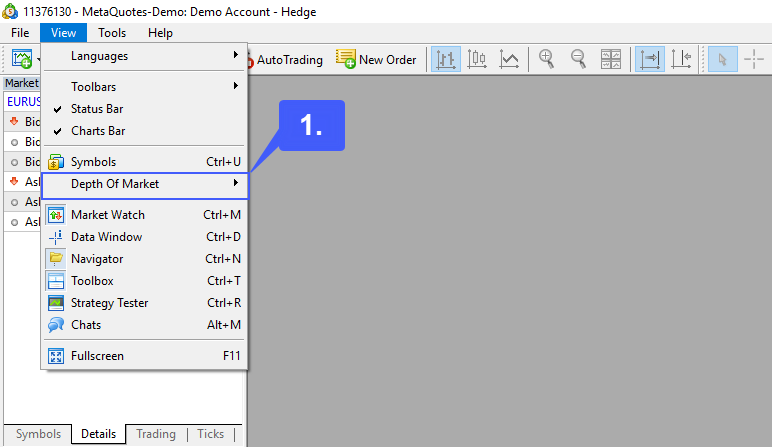Toggle the Navigator panel
The image size is (772, 447).
[145, 259]
